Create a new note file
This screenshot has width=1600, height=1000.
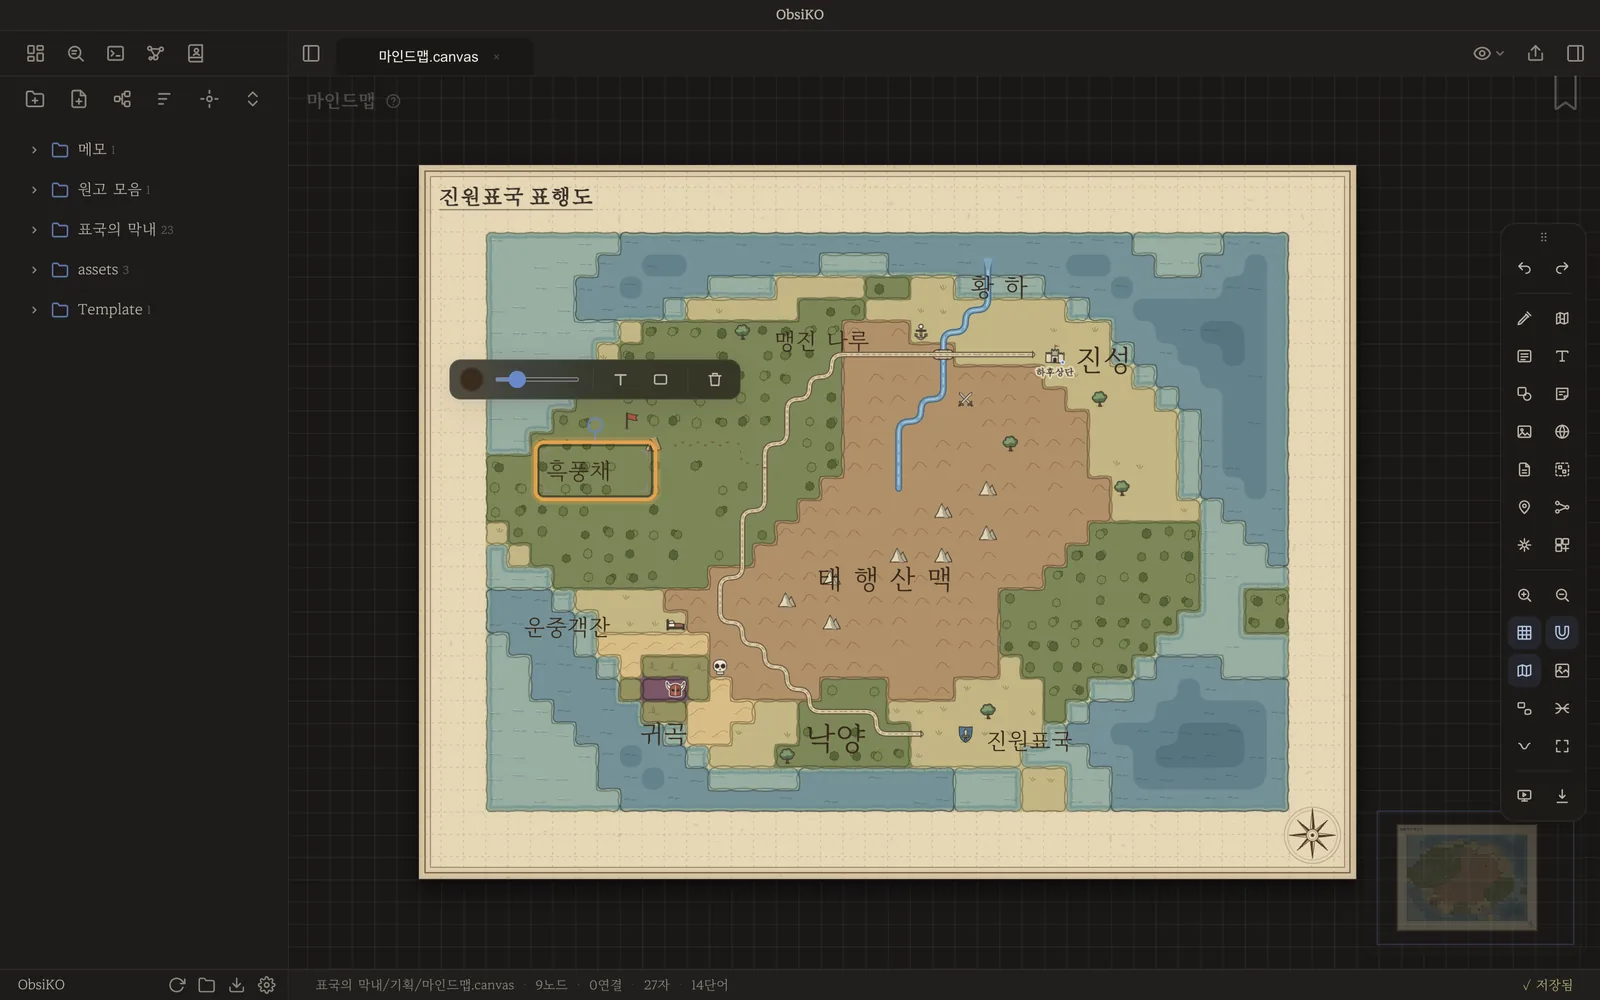79,98
